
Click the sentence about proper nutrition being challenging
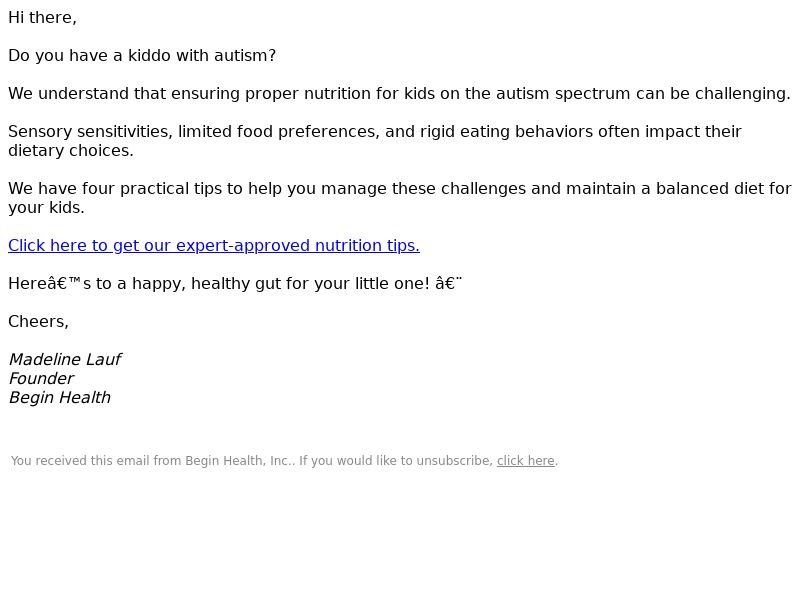click(x=399, y=94)
